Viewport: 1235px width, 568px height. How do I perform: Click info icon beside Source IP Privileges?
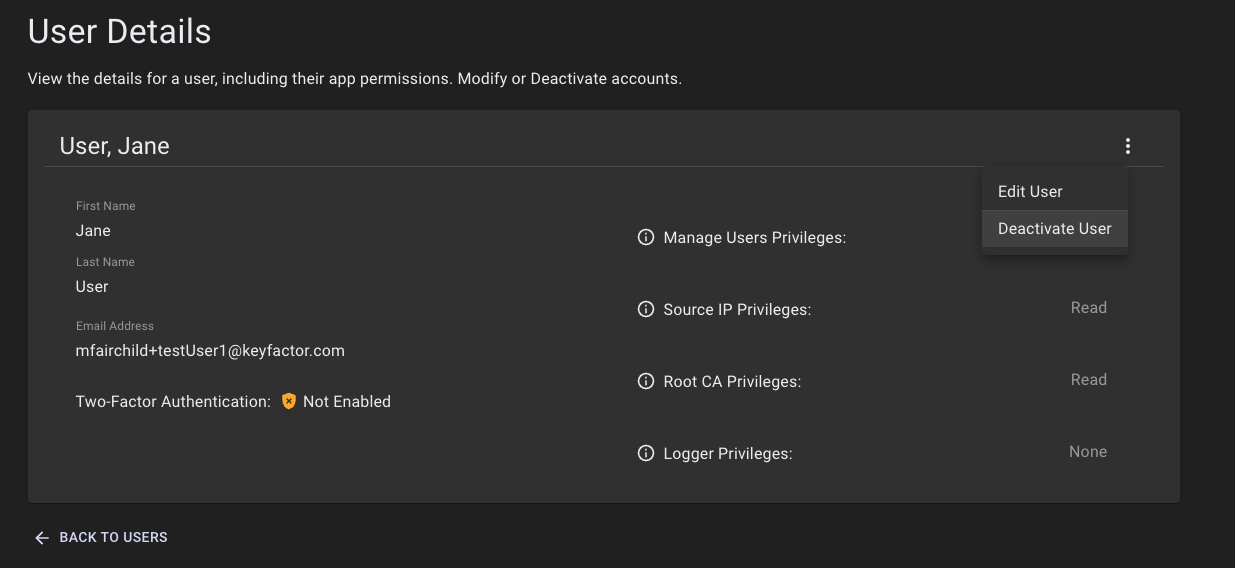[x=646, y=310]
